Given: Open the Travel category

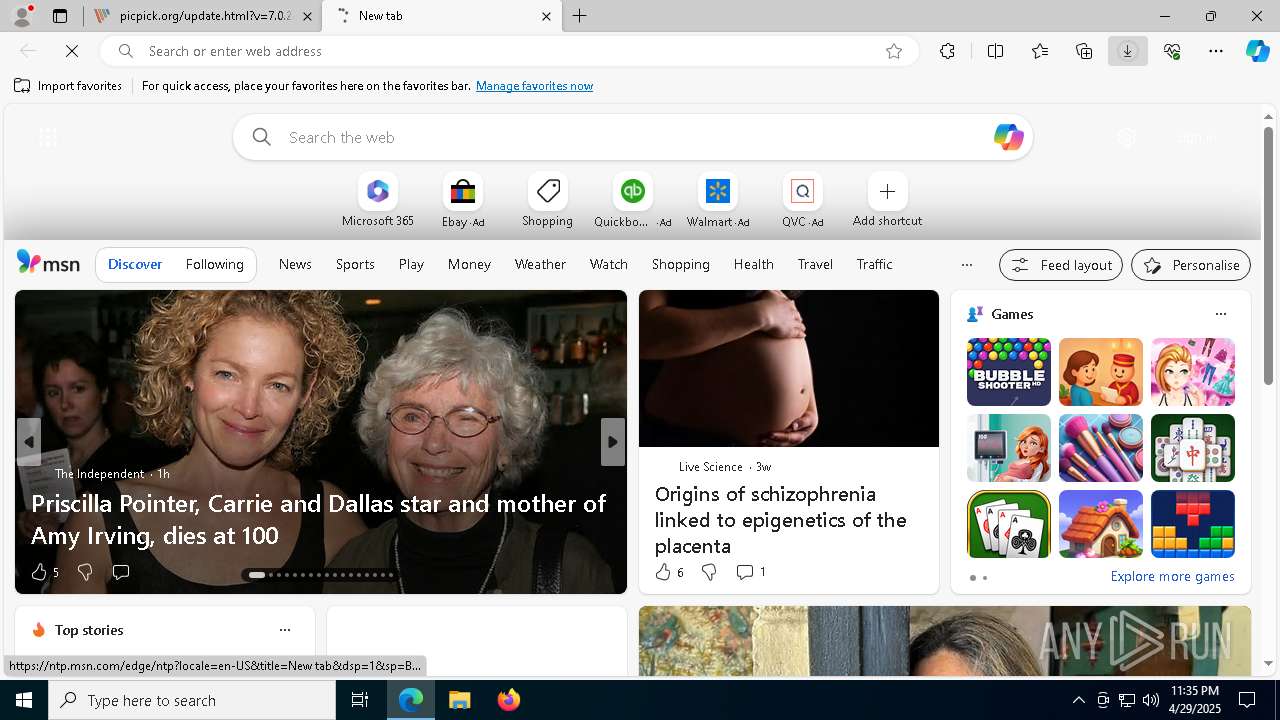Looking at the screenshot, I should point(815,264).
